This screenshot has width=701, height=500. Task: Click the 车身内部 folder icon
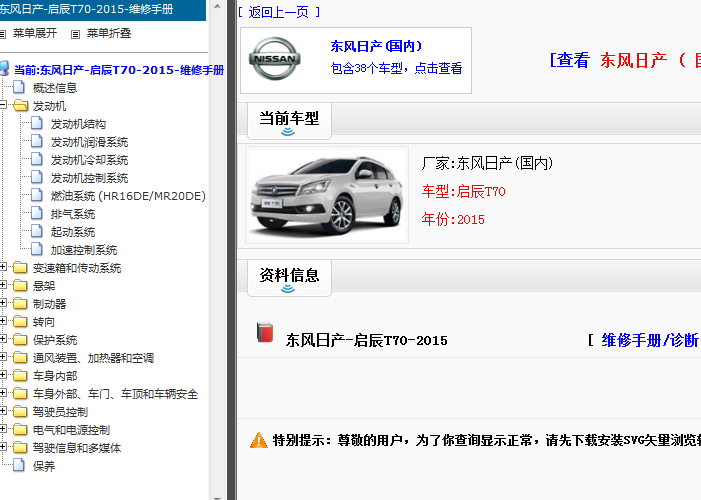coord(20,375)
